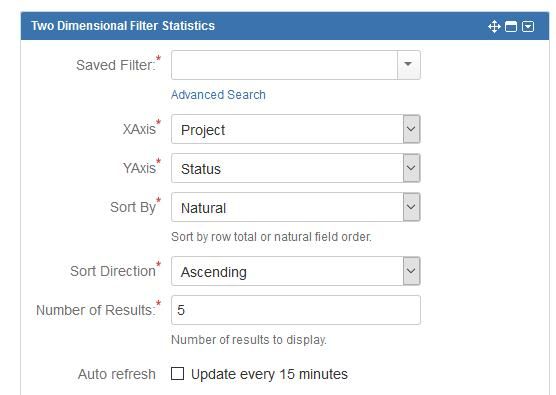Click the Number of Results field

[x=296, y=310]
